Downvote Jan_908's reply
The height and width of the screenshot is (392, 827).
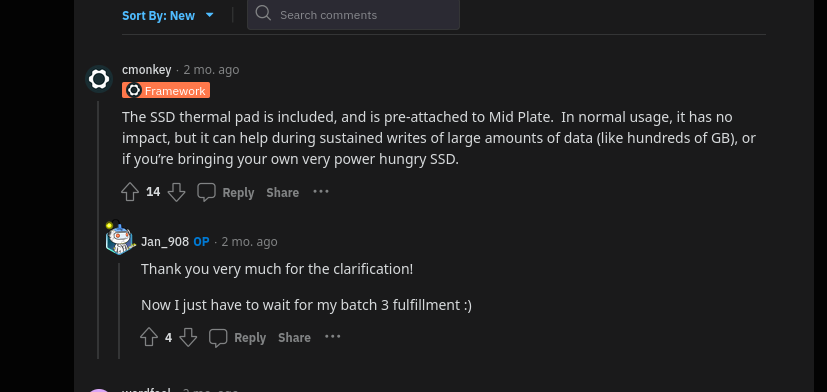[x=188, y=337]
